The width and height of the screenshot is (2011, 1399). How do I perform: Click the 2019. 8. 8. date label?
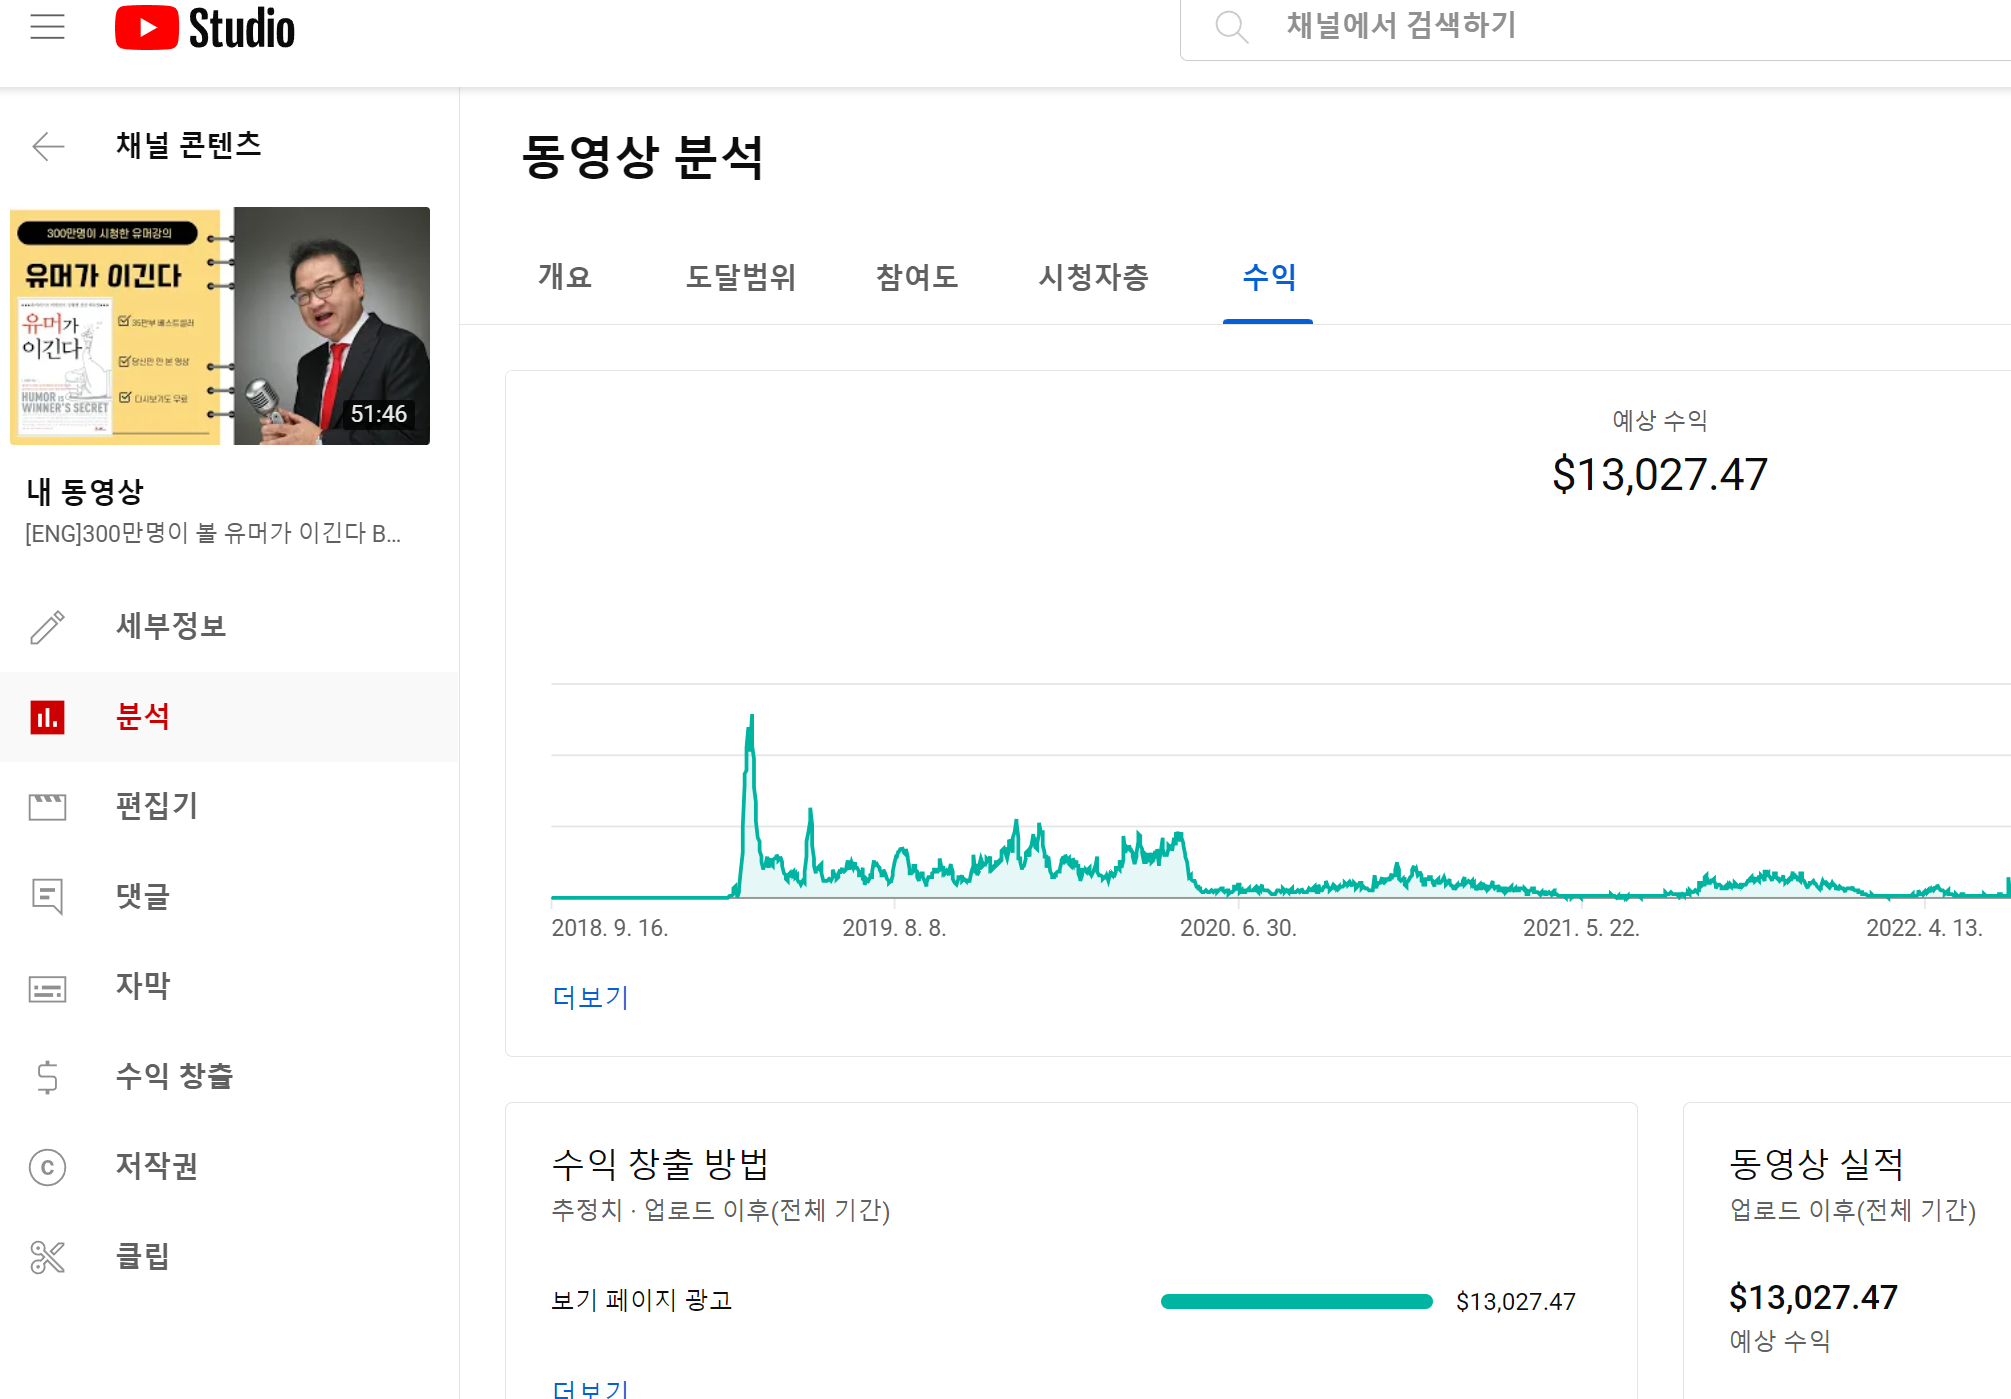[x=894, y=928]
